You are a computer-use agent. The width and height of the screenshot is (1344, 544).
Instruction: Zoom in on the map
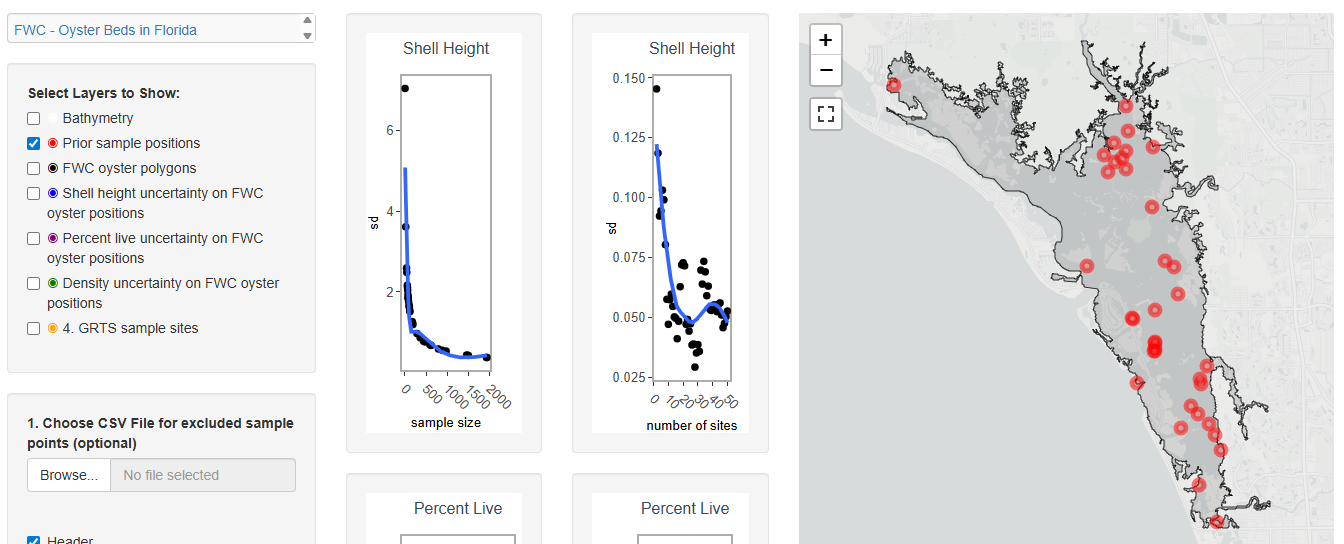tap(825, 41)
